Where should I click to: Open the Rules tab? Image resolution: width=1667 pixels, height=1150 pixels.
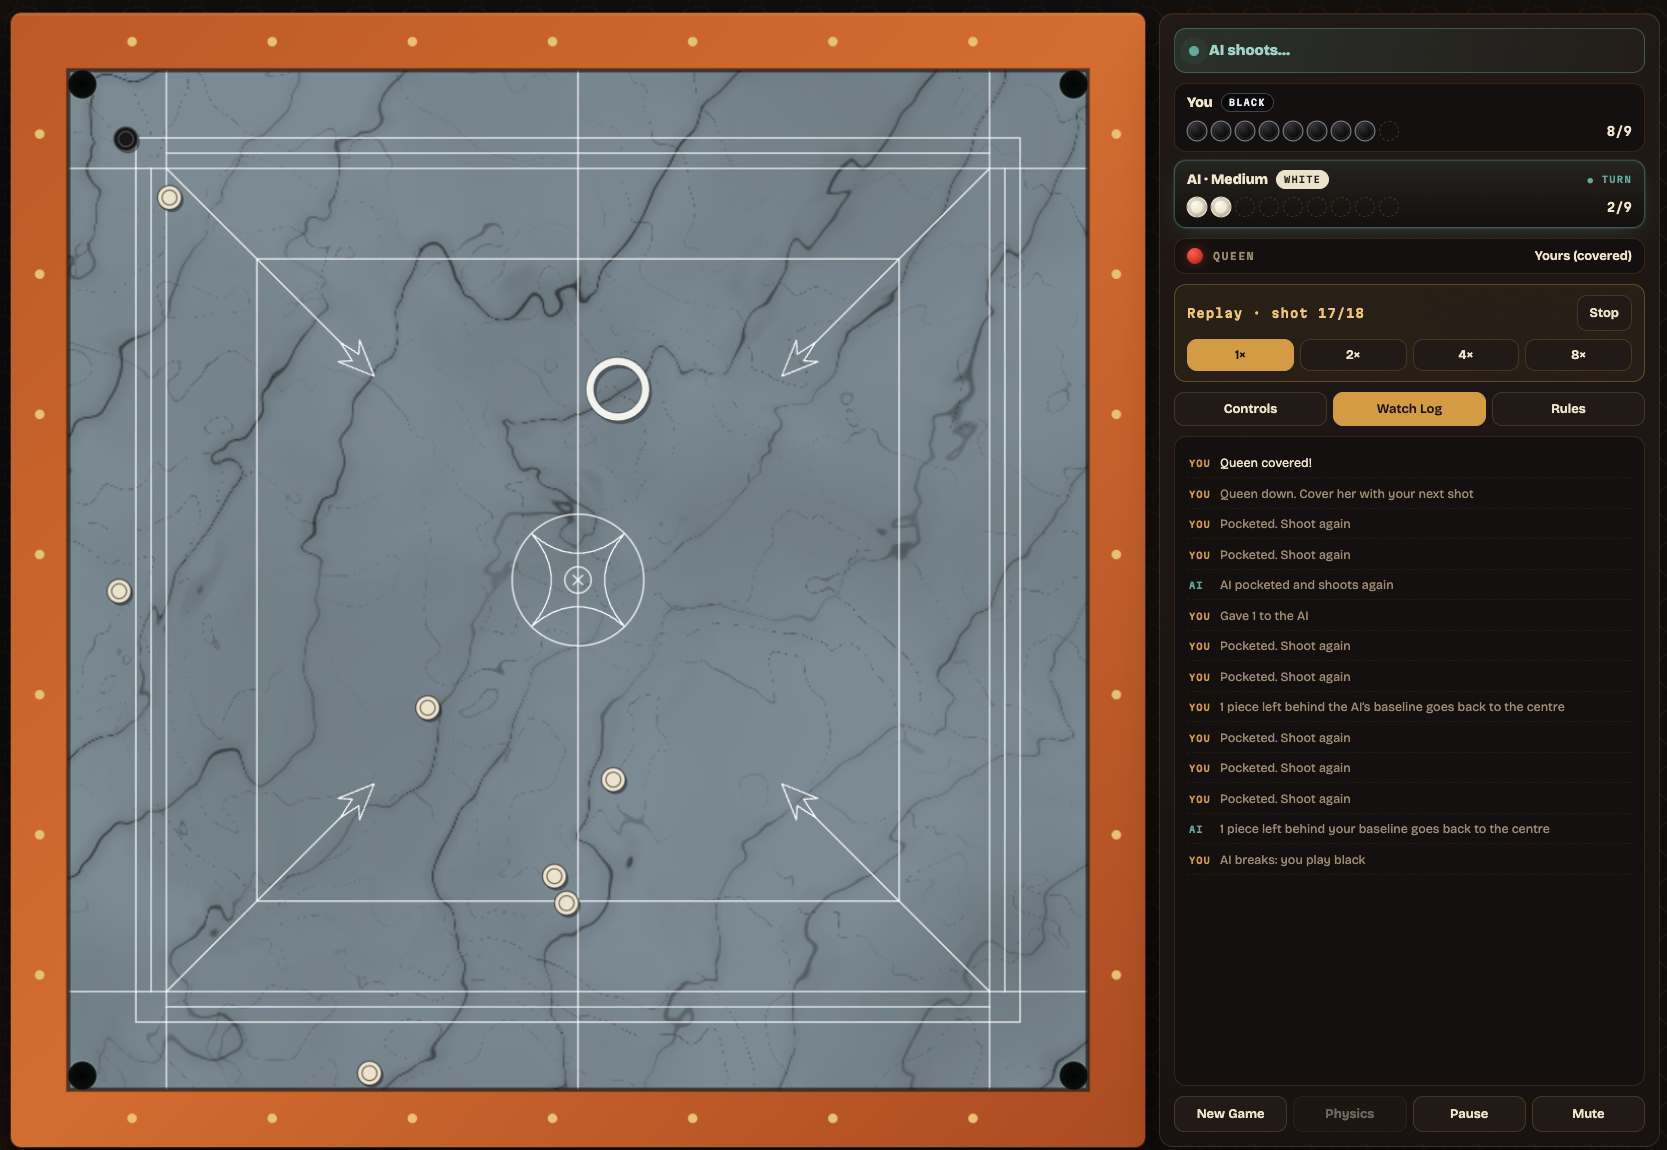pos(1568,409)
